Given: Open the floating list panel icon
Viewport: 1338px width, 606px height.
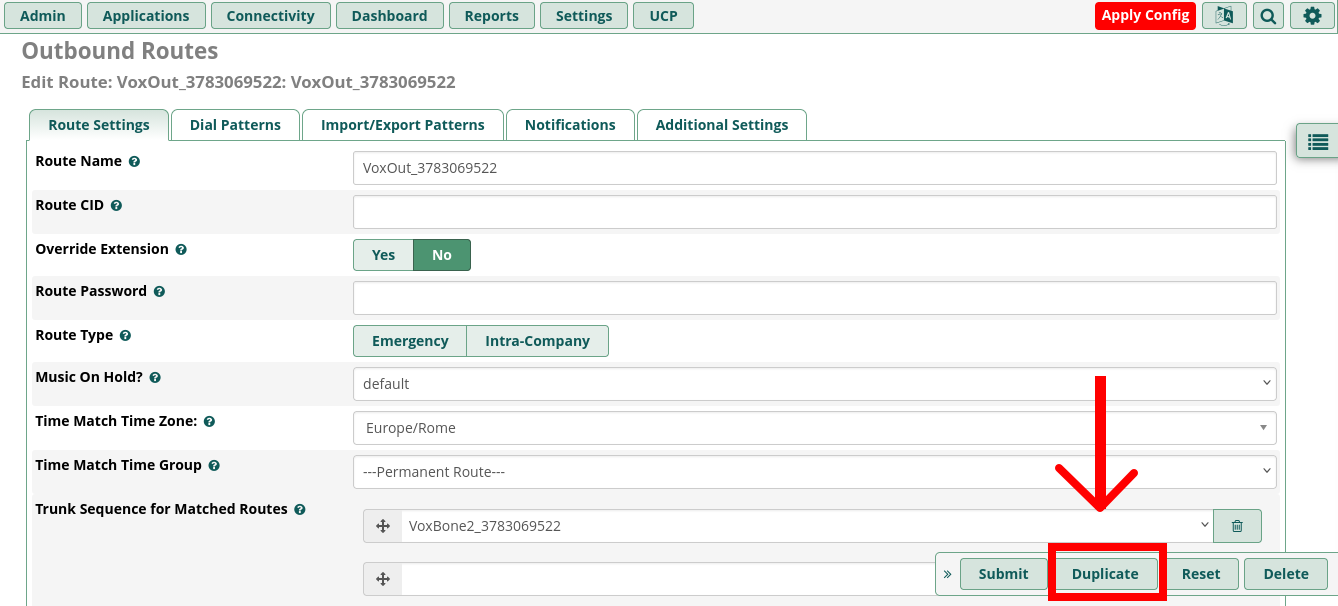Looking at the screenshot, I should [1317, 142].
